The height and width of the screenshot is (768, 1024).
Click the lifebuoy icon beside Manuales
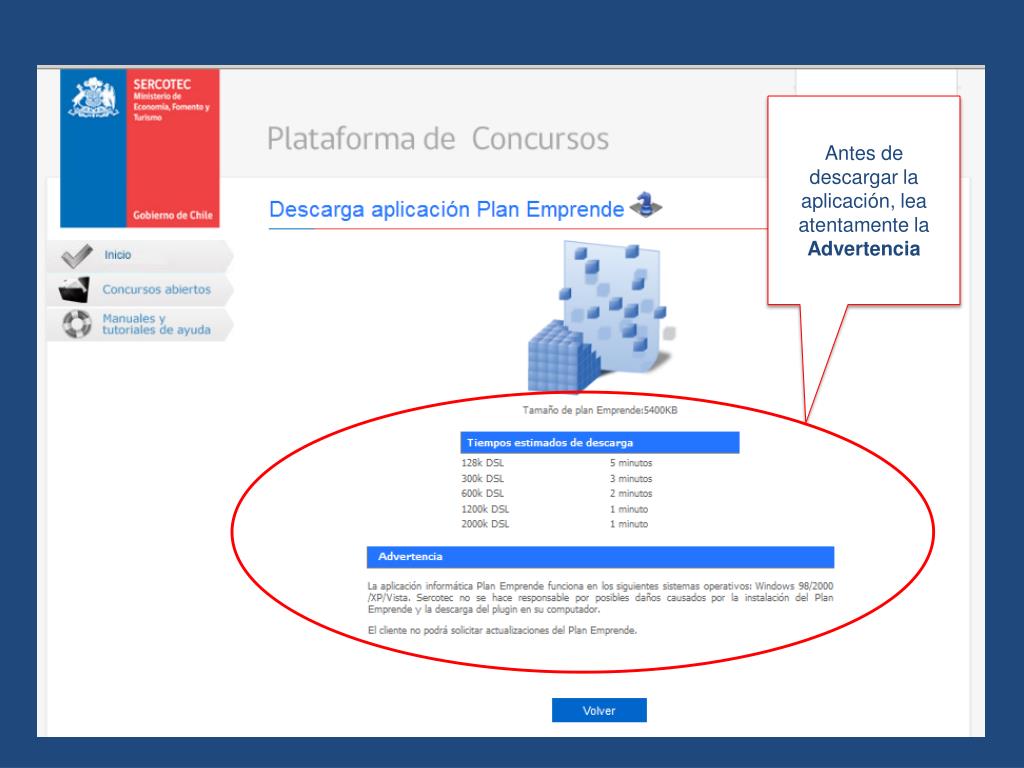click(x=76, y=324)
